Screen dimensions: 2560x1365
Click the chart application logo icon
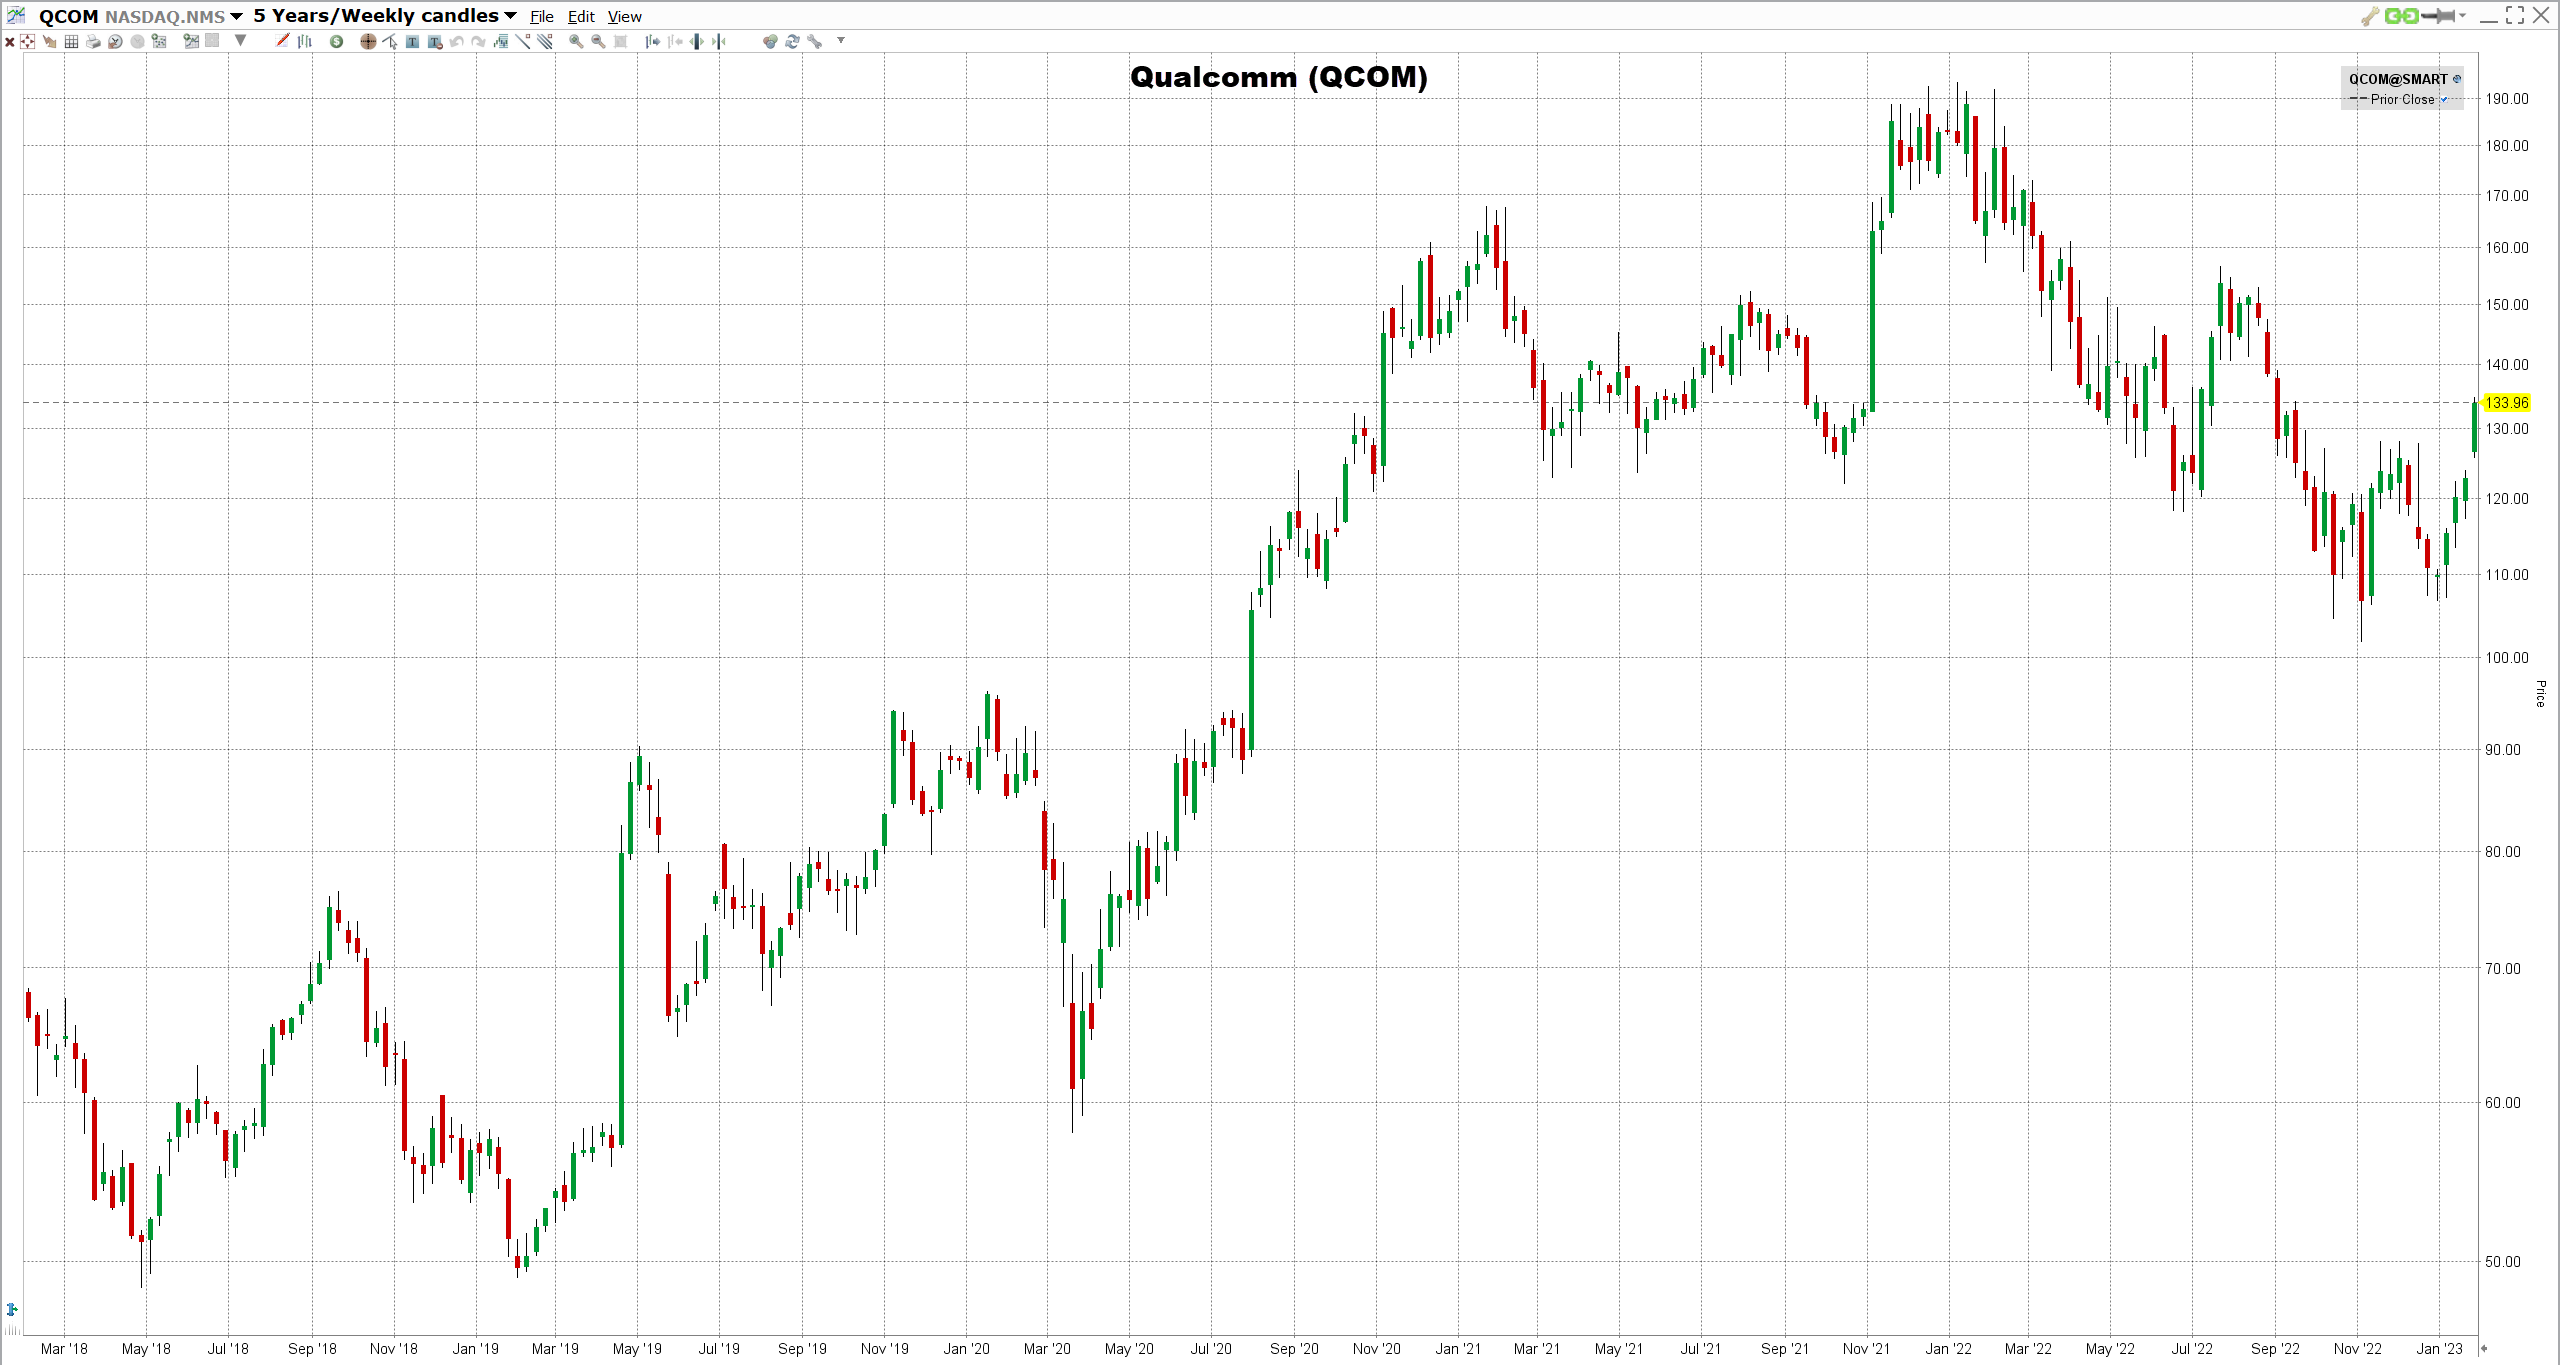[16, 15]
